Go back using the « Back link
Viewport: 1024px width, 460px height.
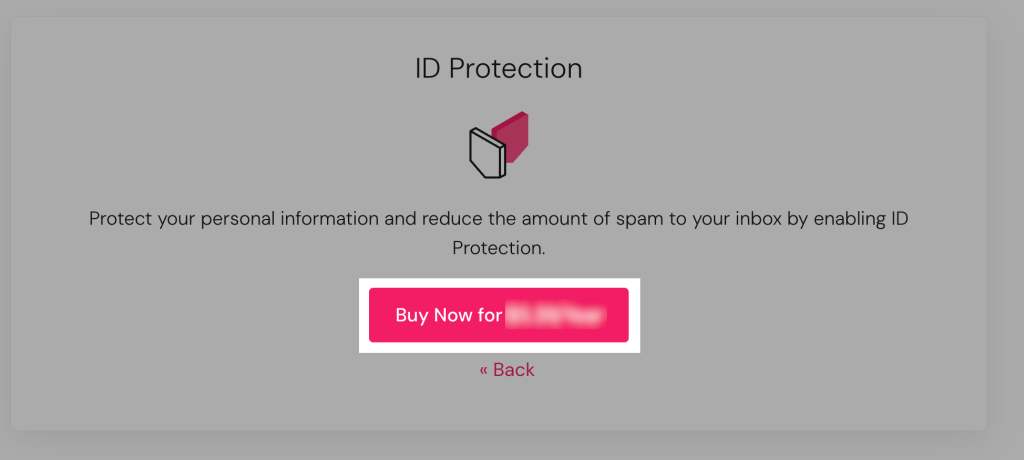pyautogui.click(x=506, y=370)
